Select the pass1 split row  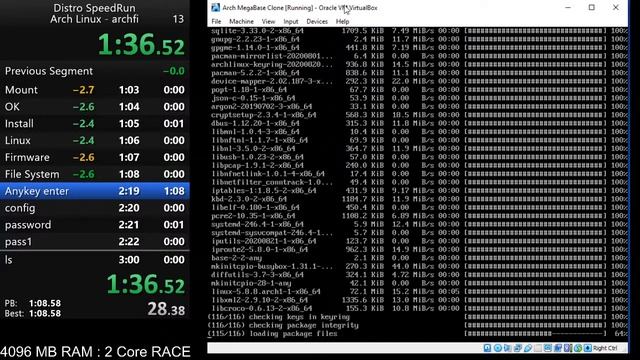[95, 242]
